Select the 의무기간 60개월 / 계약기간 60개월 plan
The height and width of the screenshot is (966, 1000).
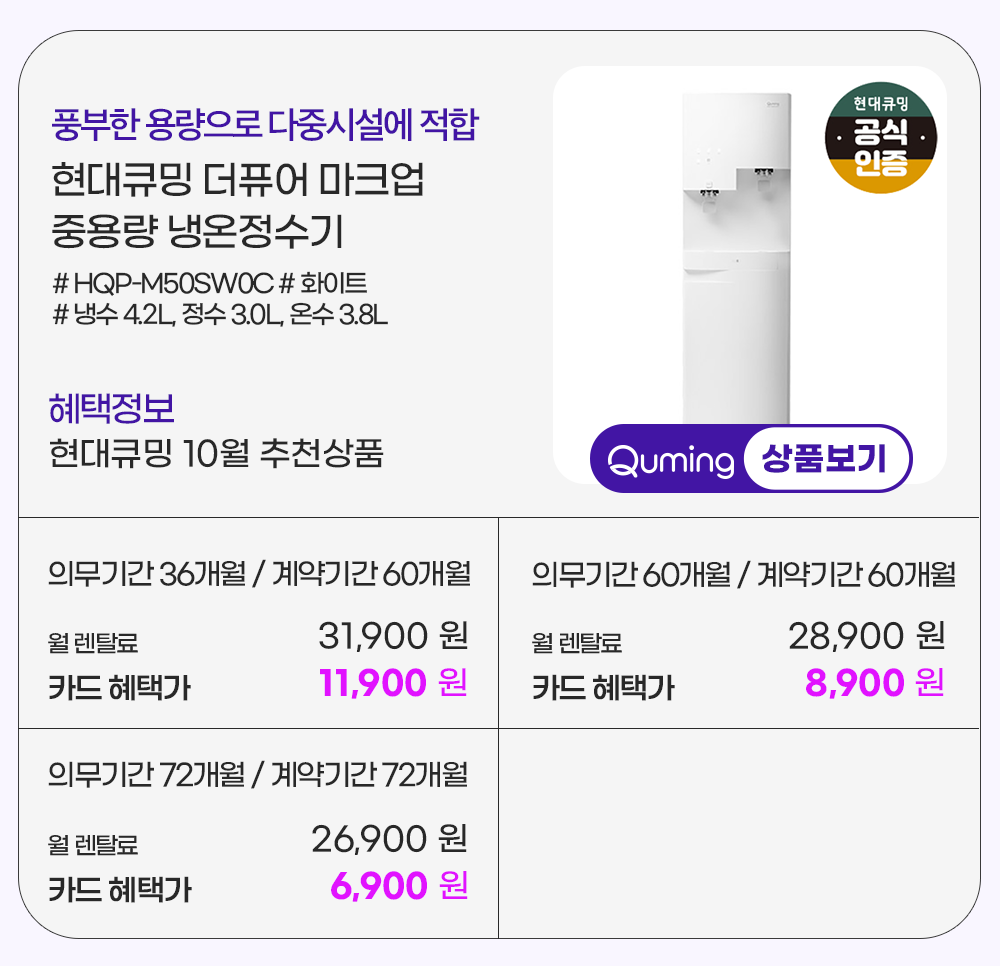(x=743, y=575)
